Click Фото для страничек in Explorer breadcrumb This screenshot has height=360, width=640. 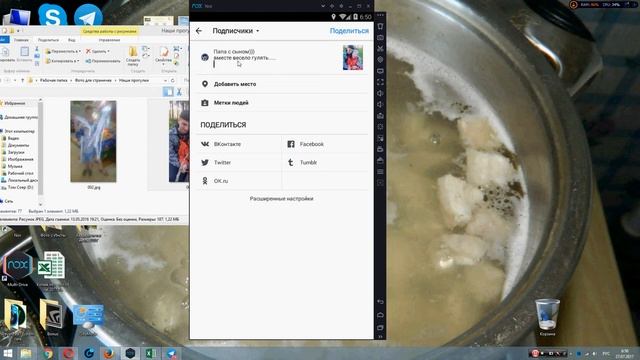coord(93,80)
